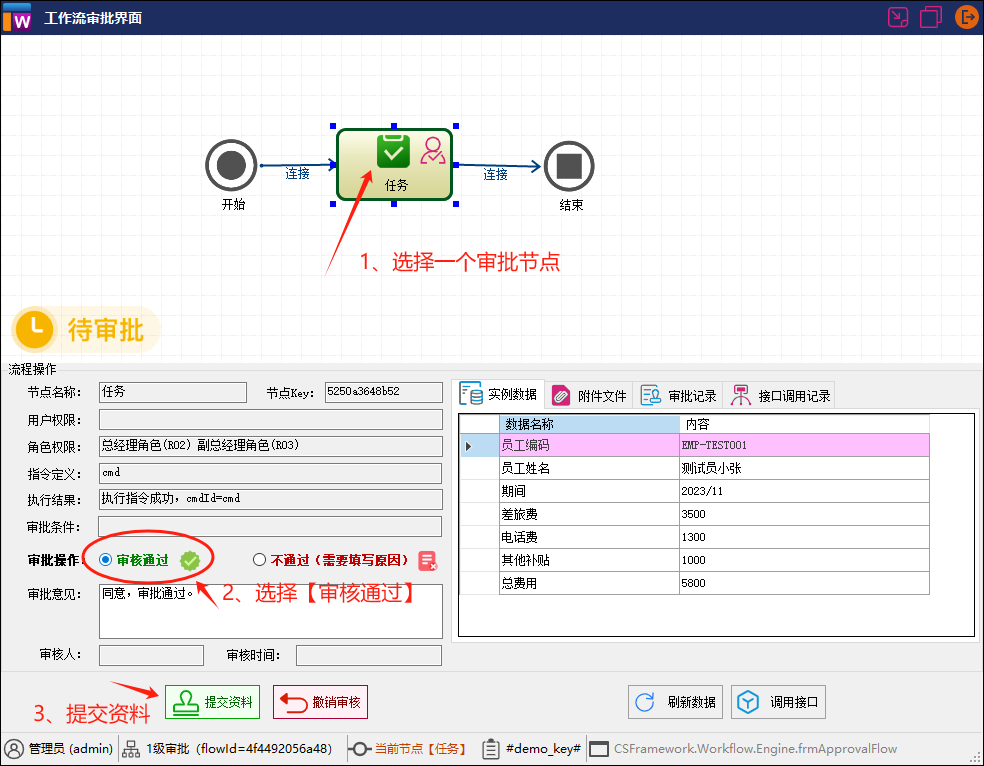The height and width of the screenshot is (766, 984).
Task: Click the 执行结果 field
Action: point(270,499)
